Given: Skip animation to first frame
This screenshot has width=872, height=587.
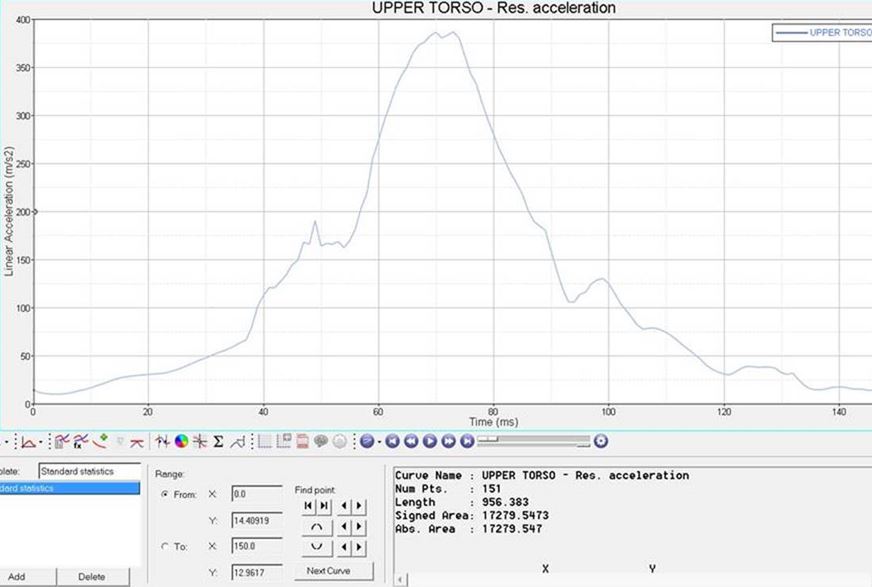Looking at the screenshot, I should [x=393, y=441].
